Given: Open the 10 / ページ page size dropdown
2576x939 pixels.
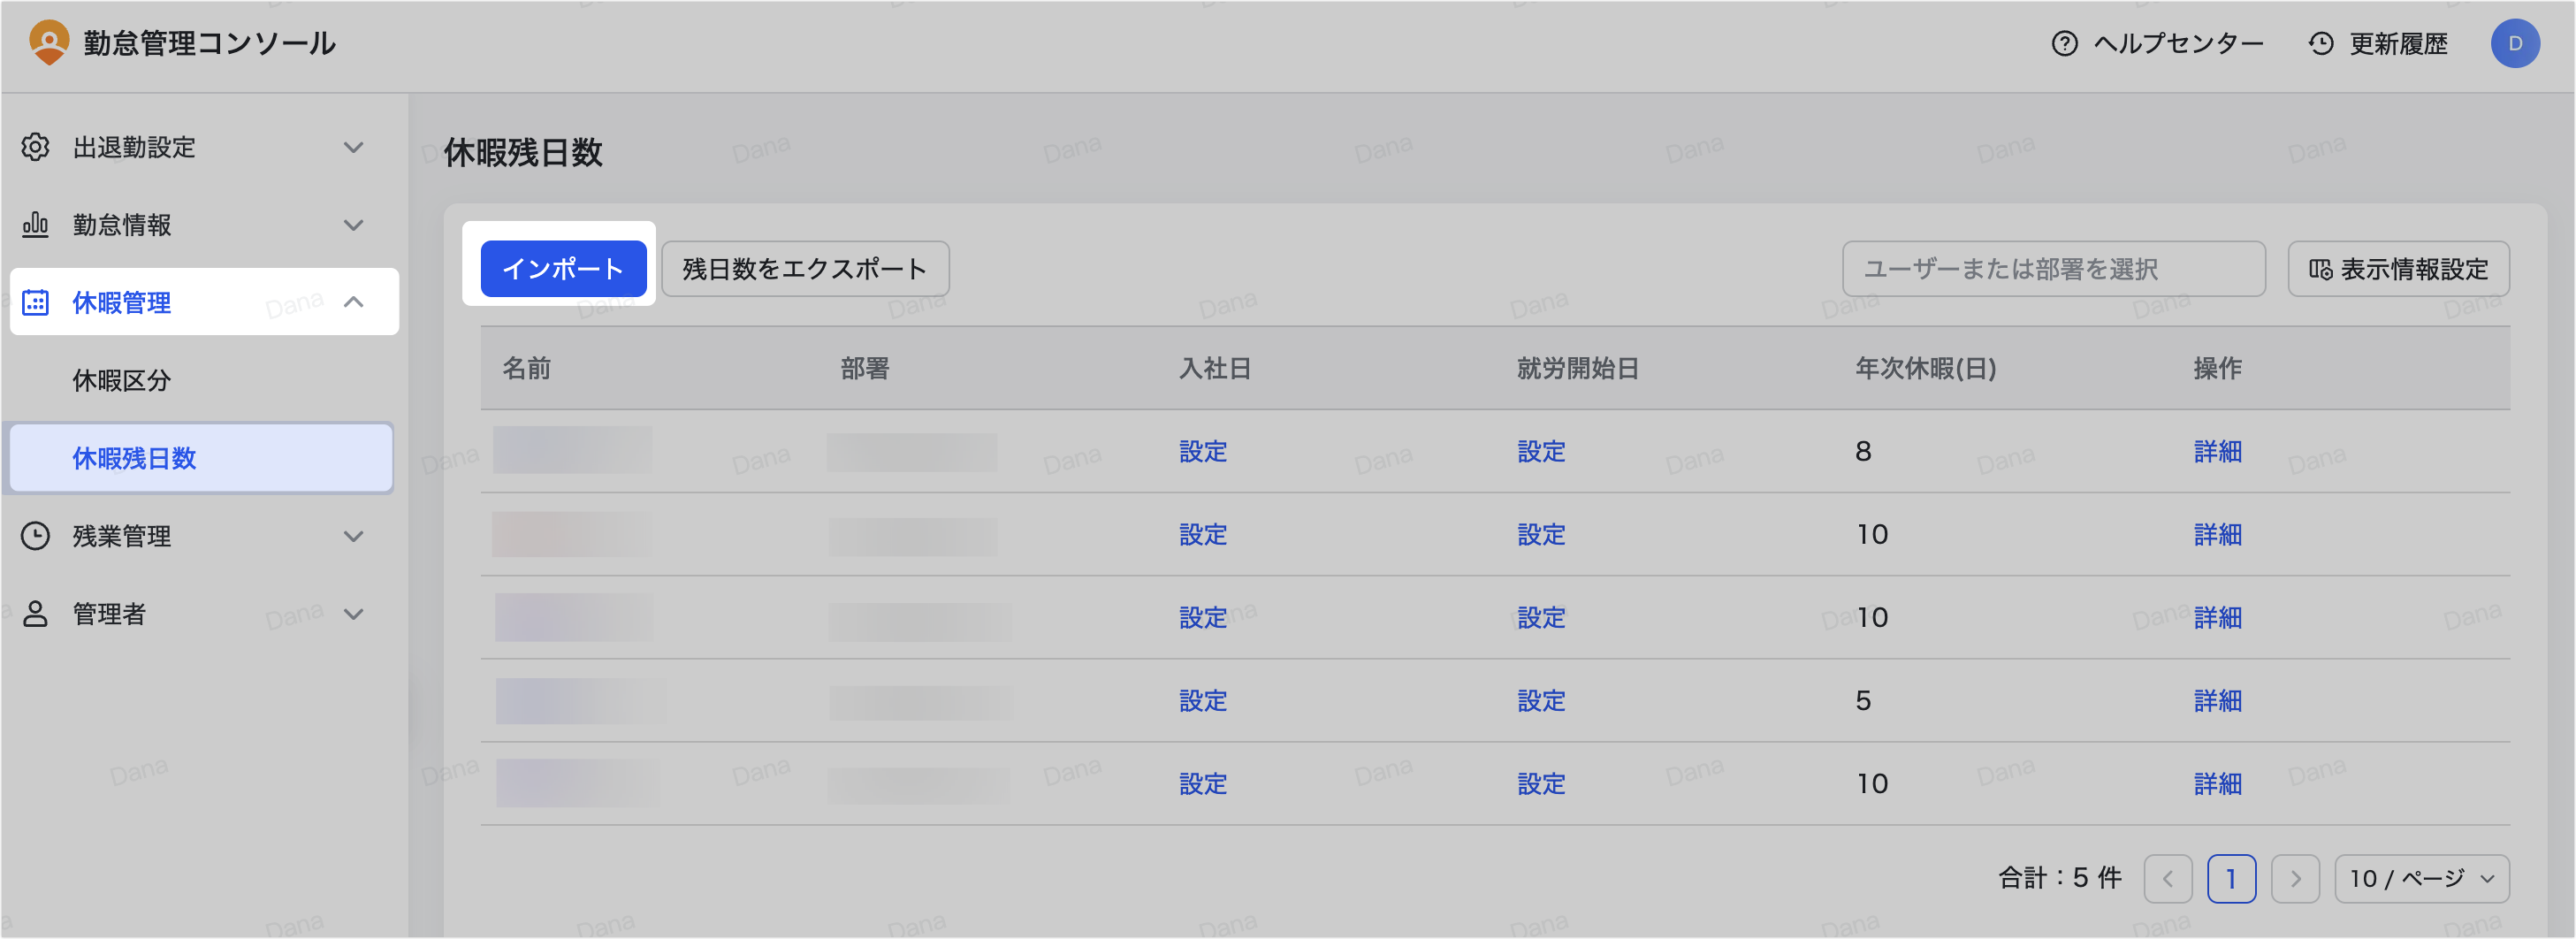Looking at the screenshot, I should pos(2421,879).
